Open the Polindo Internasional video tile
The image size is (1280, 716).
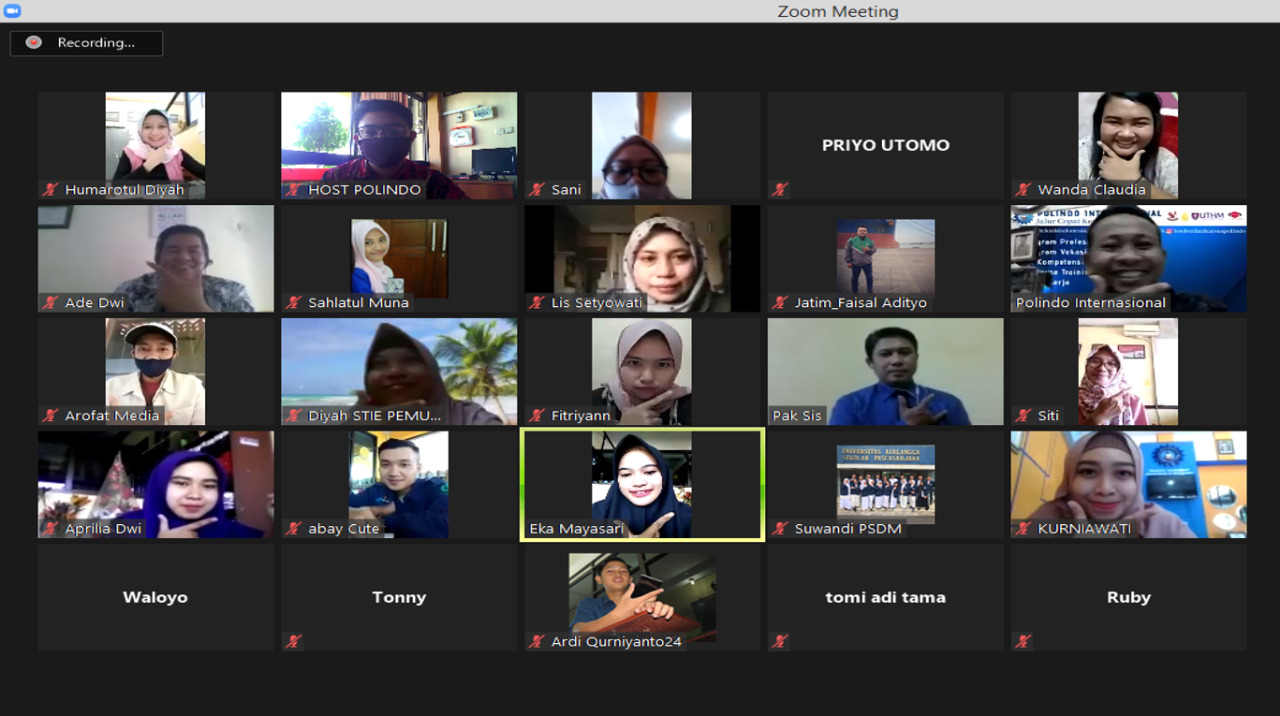click(x=1128, y=257)
